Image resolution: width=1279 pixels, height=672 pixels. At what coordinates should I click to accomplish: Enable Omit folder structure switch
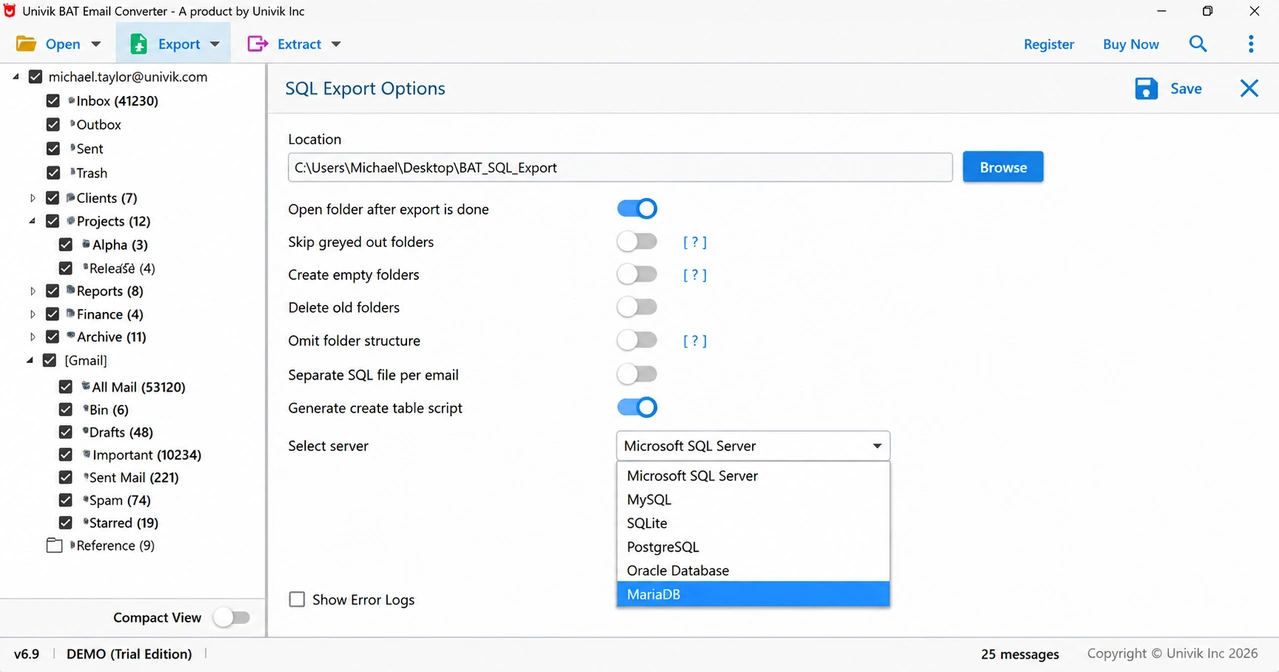pos(637,341)
